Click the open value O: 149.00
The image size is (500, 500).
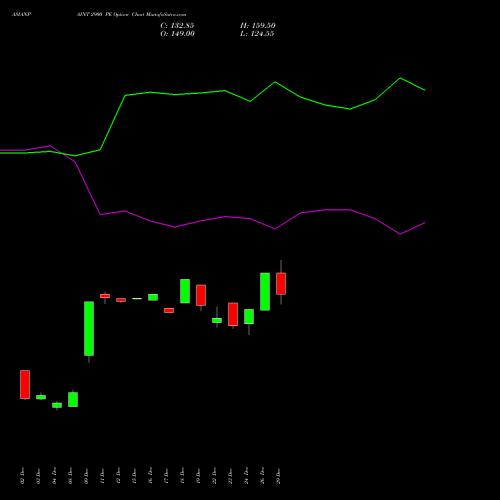tap(177, 34)
